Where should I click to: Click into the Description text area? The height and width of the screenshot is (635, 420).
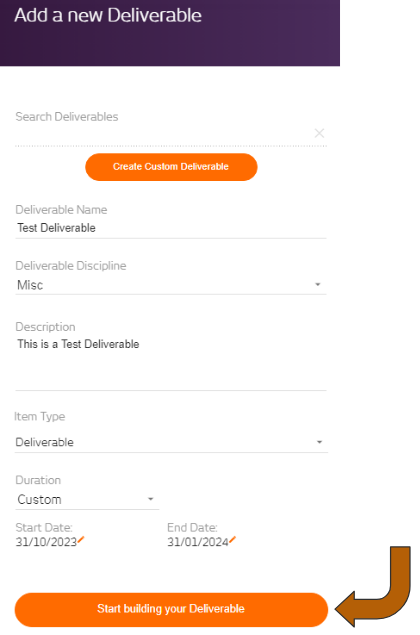tap(171, 362)
